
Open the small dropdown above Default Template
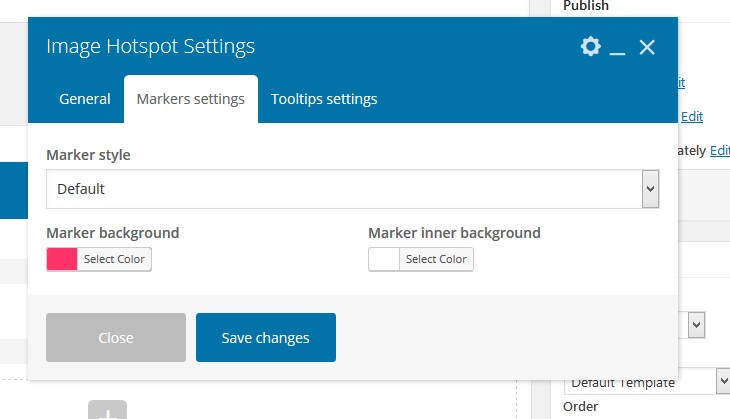click(697, 324)
